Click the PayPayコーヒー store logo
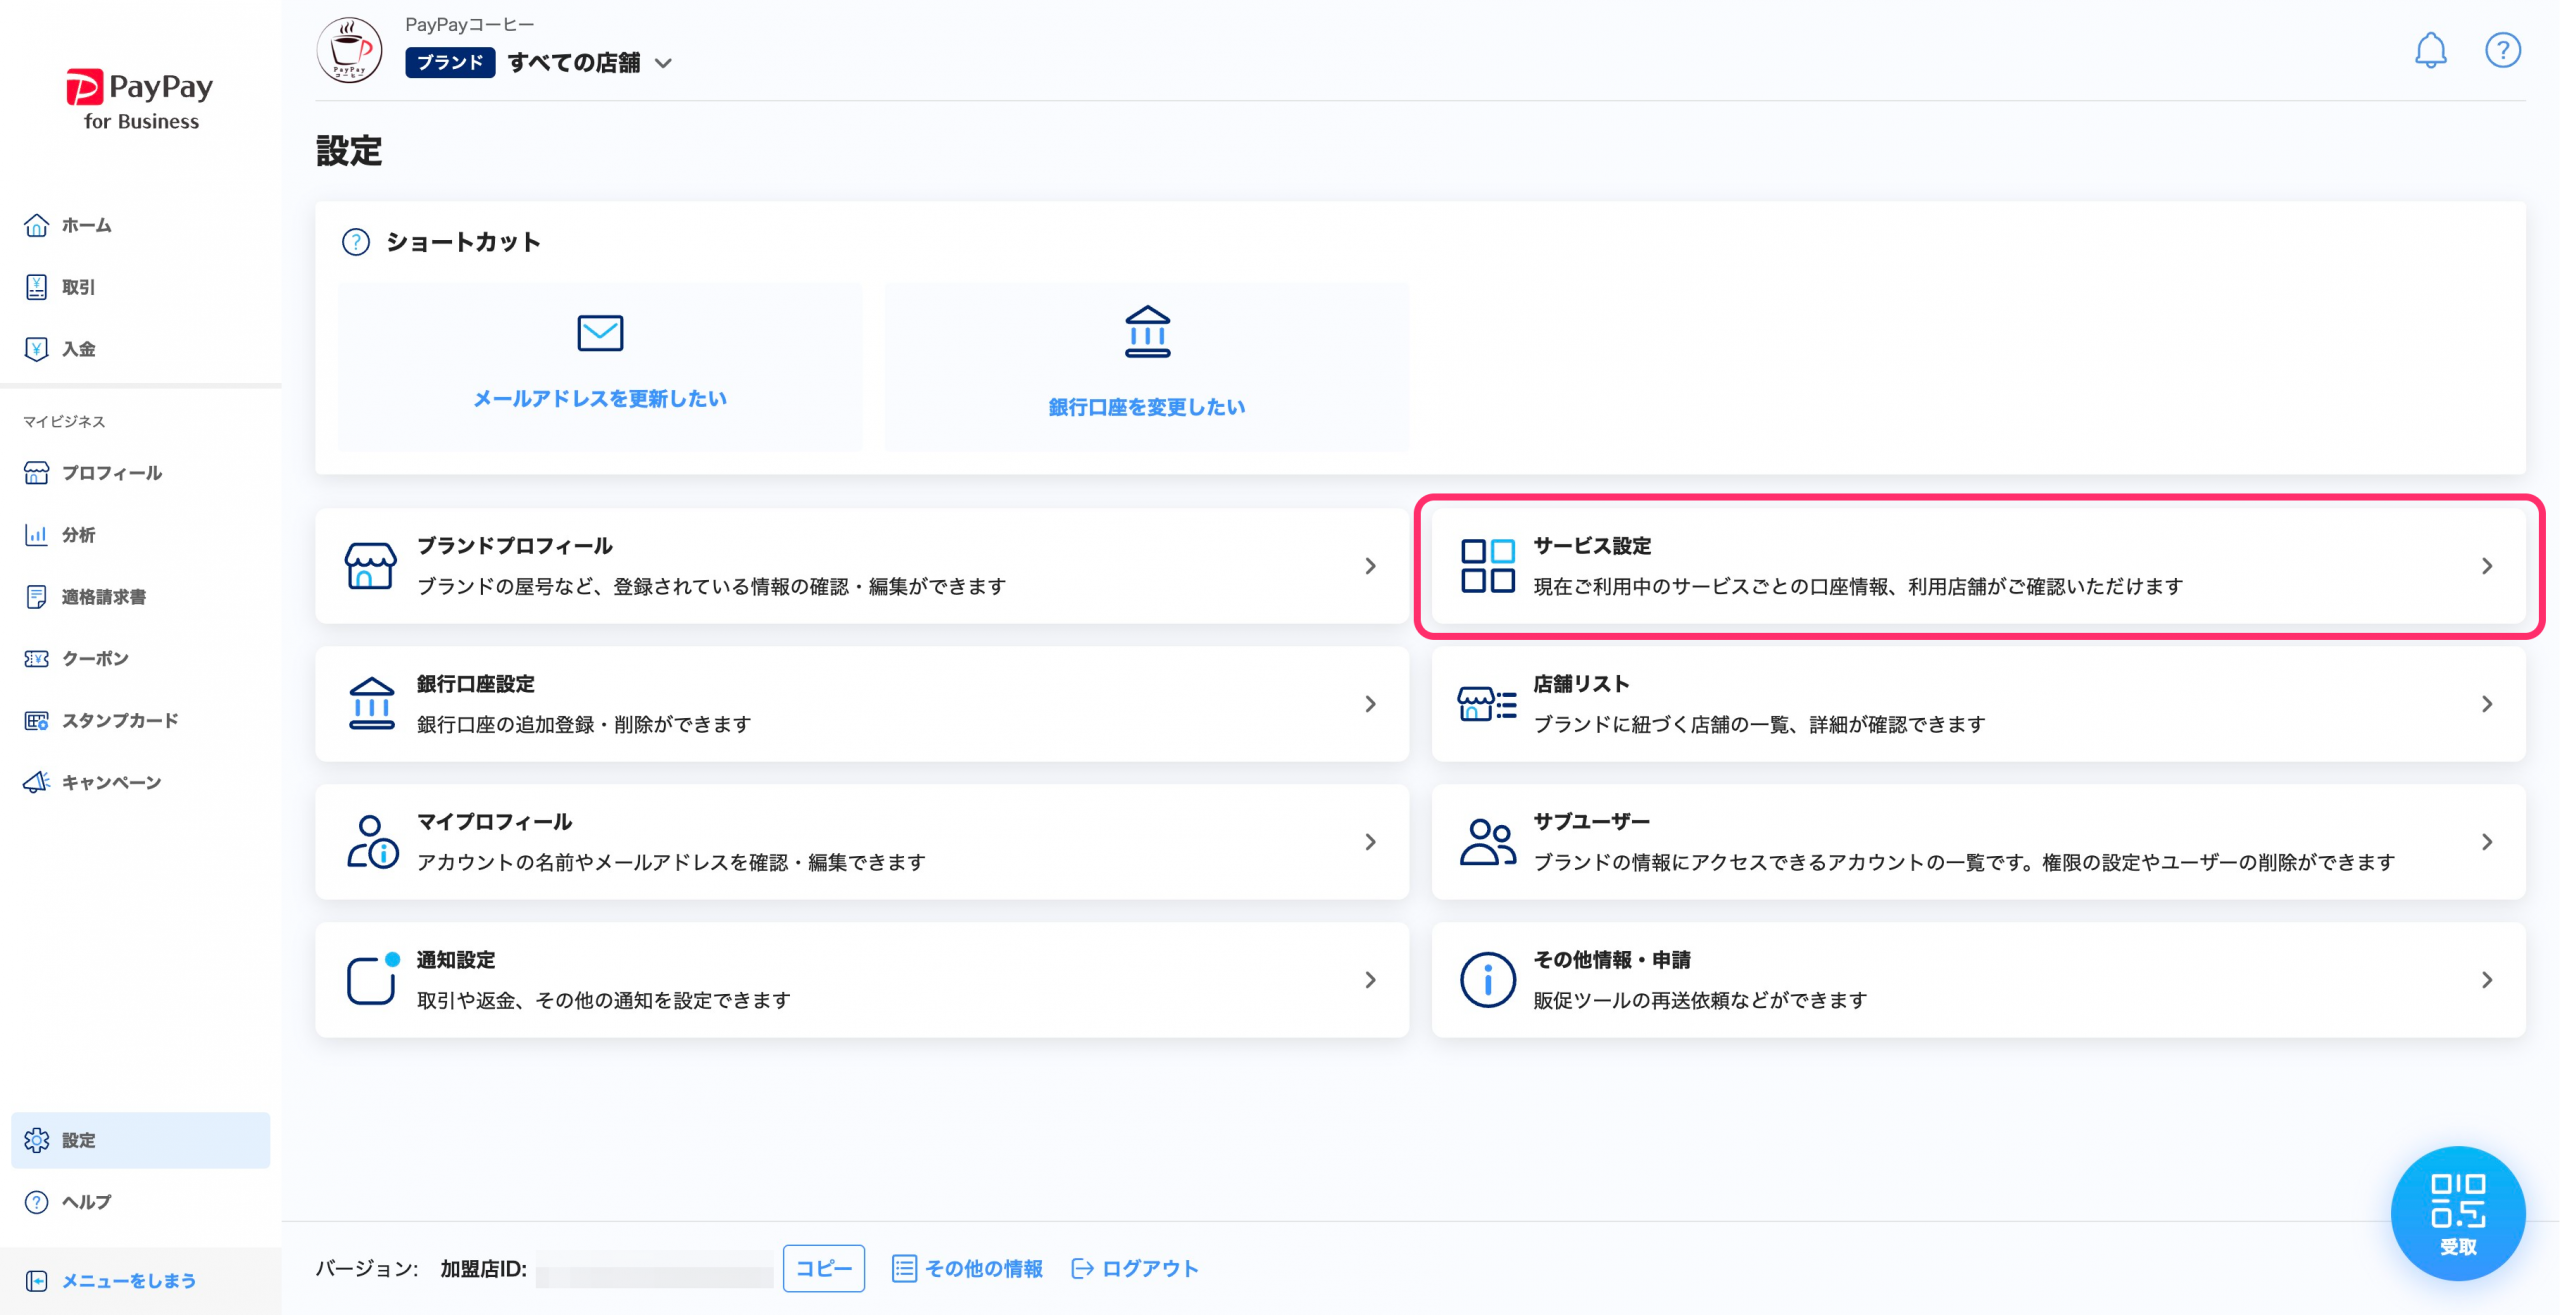This screenshot has width=2560, height=1315. 349,50
